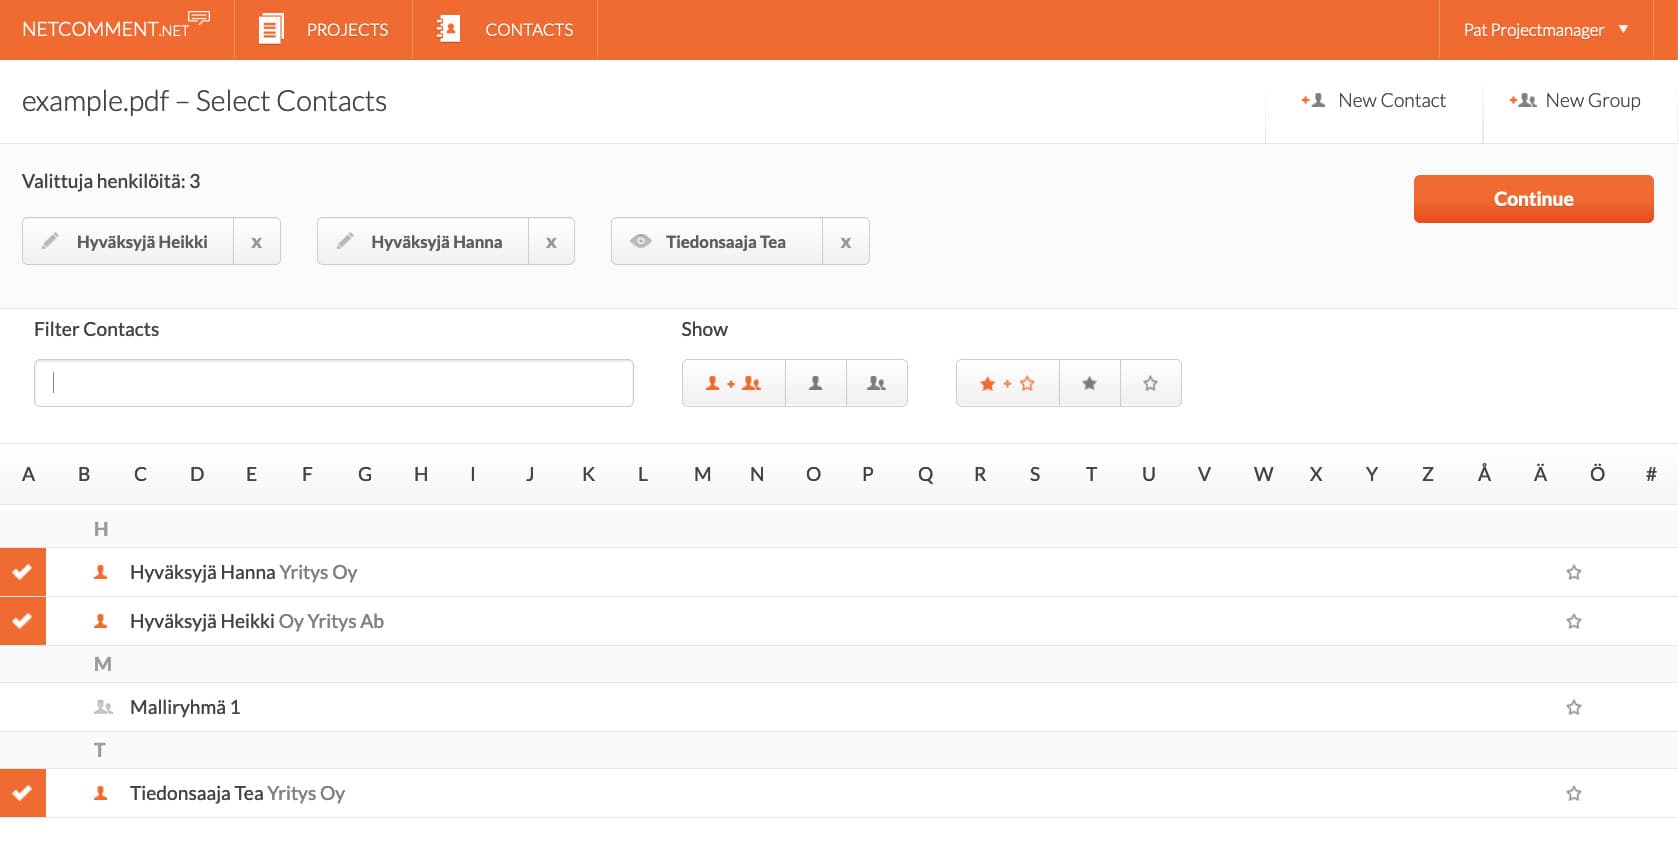Screen dimensions: 1678x850
Task: Open the Projects menu
Action: point(323,30)
